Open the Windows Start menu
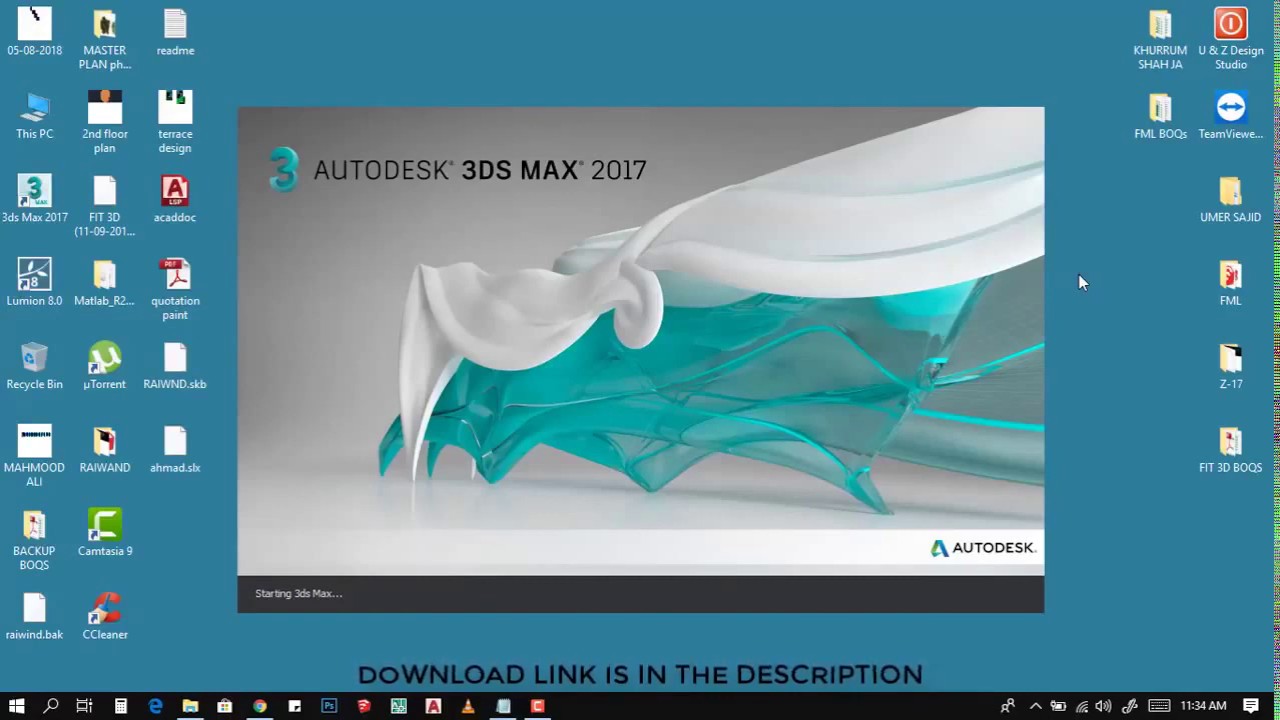The image size is (1280, 720). (x=16, y=706)
